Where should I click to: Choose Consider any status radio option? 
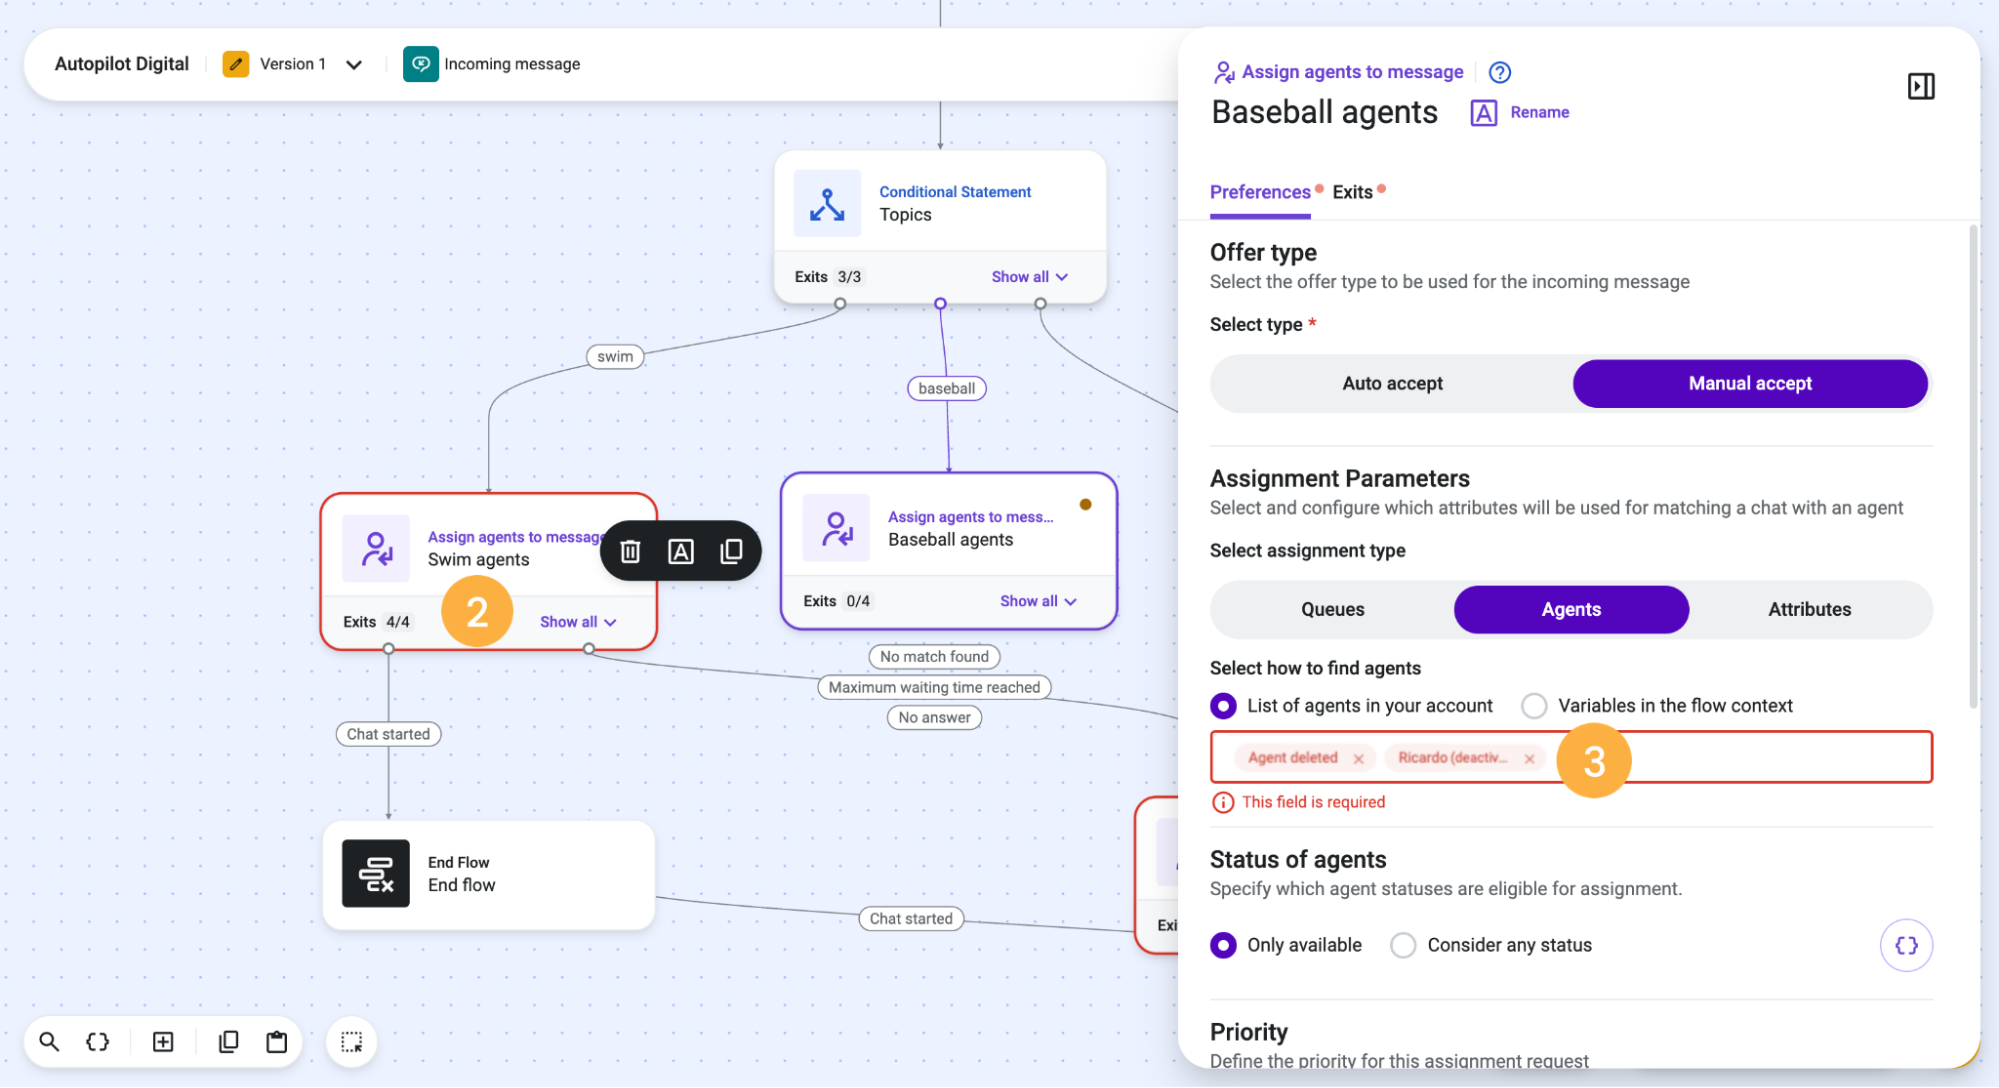click(x=1491, y=945)
